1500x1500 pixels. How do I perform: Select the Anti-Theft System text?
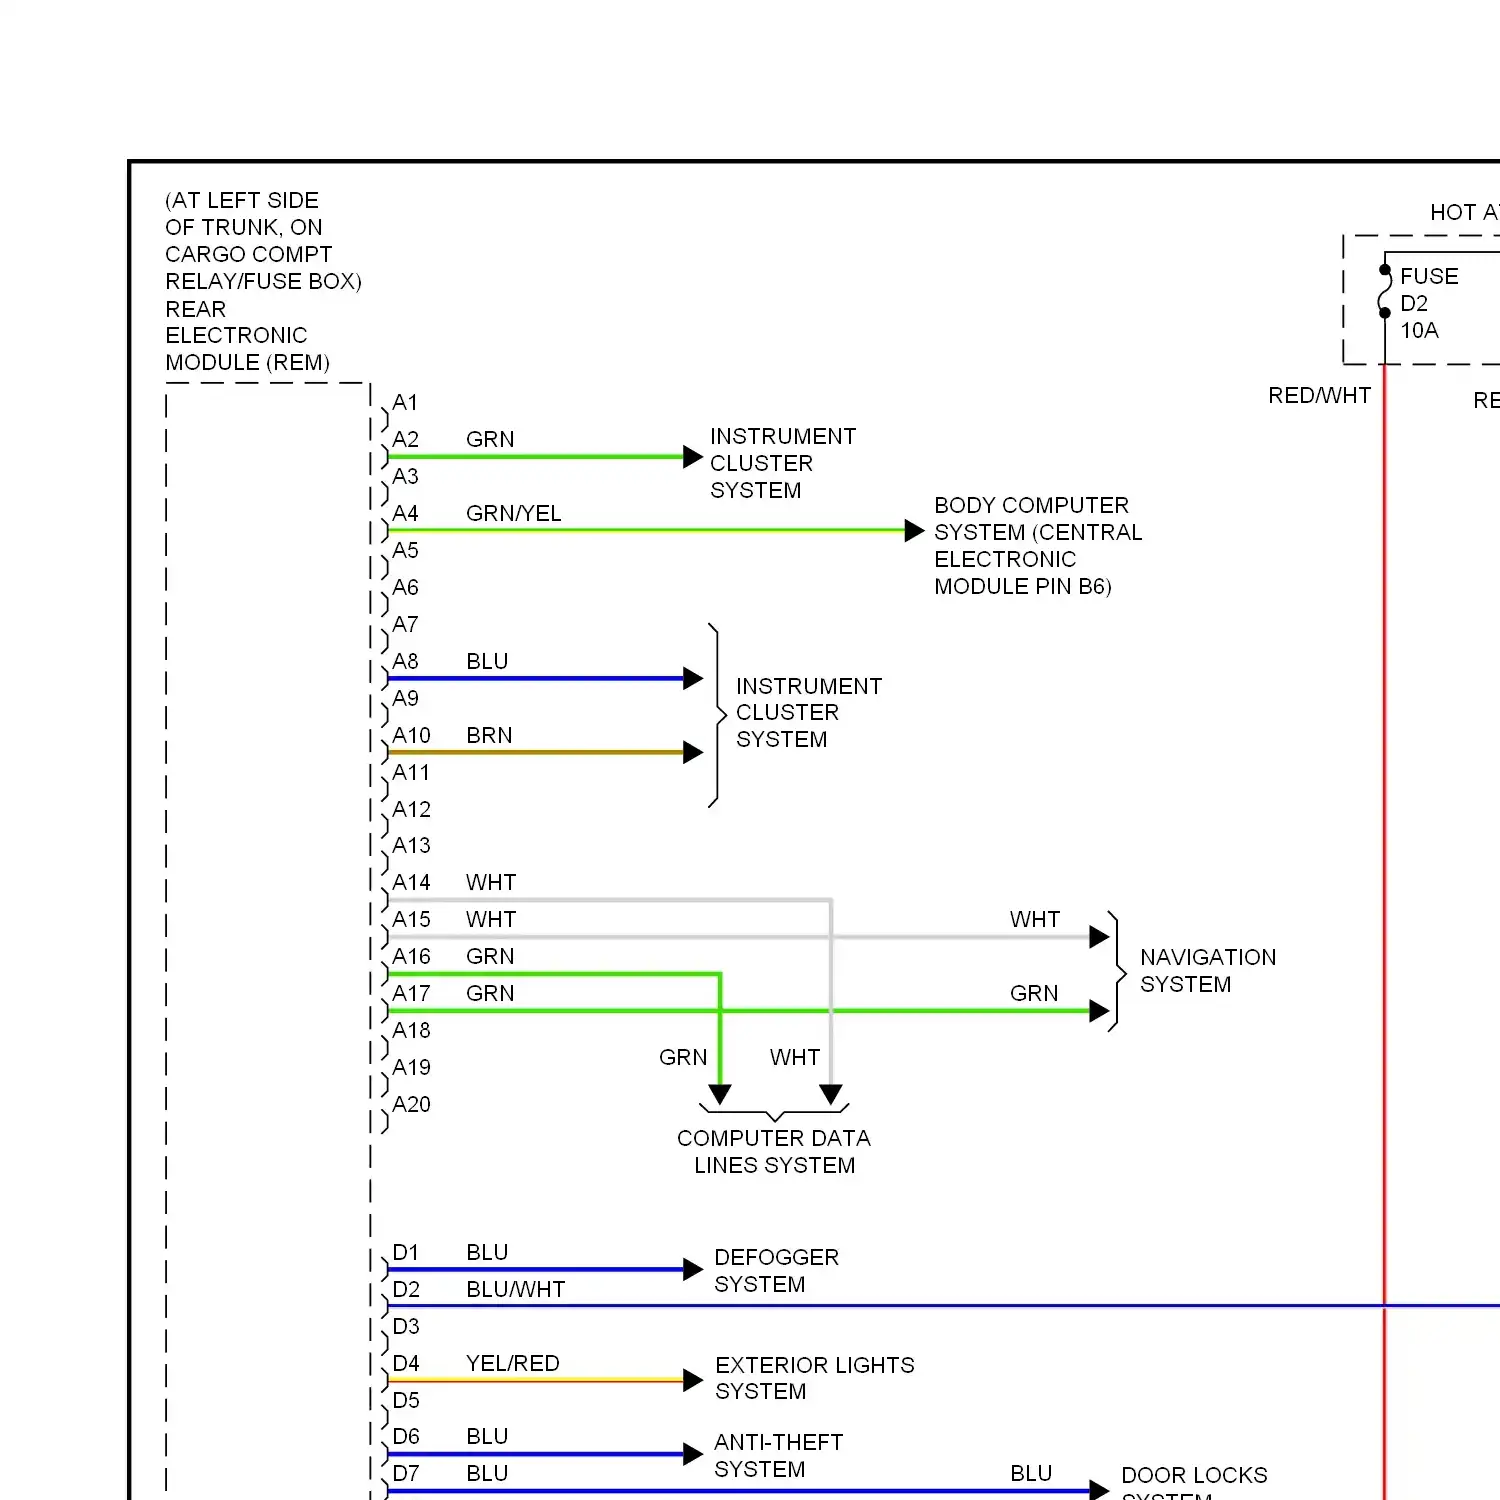click(779, 1456)
